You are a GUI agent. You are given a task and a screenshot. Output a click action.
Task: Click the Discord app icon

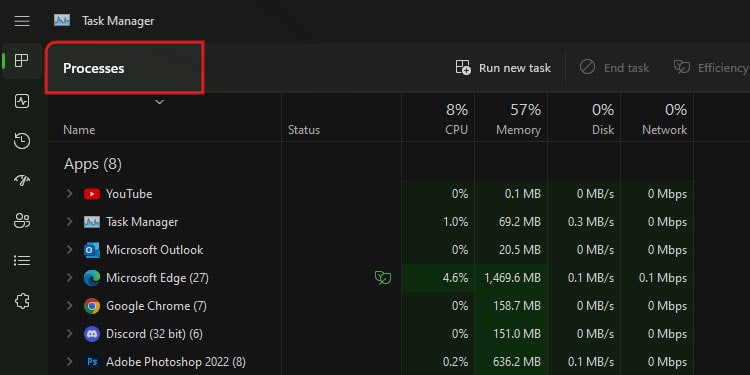(91, 334)
